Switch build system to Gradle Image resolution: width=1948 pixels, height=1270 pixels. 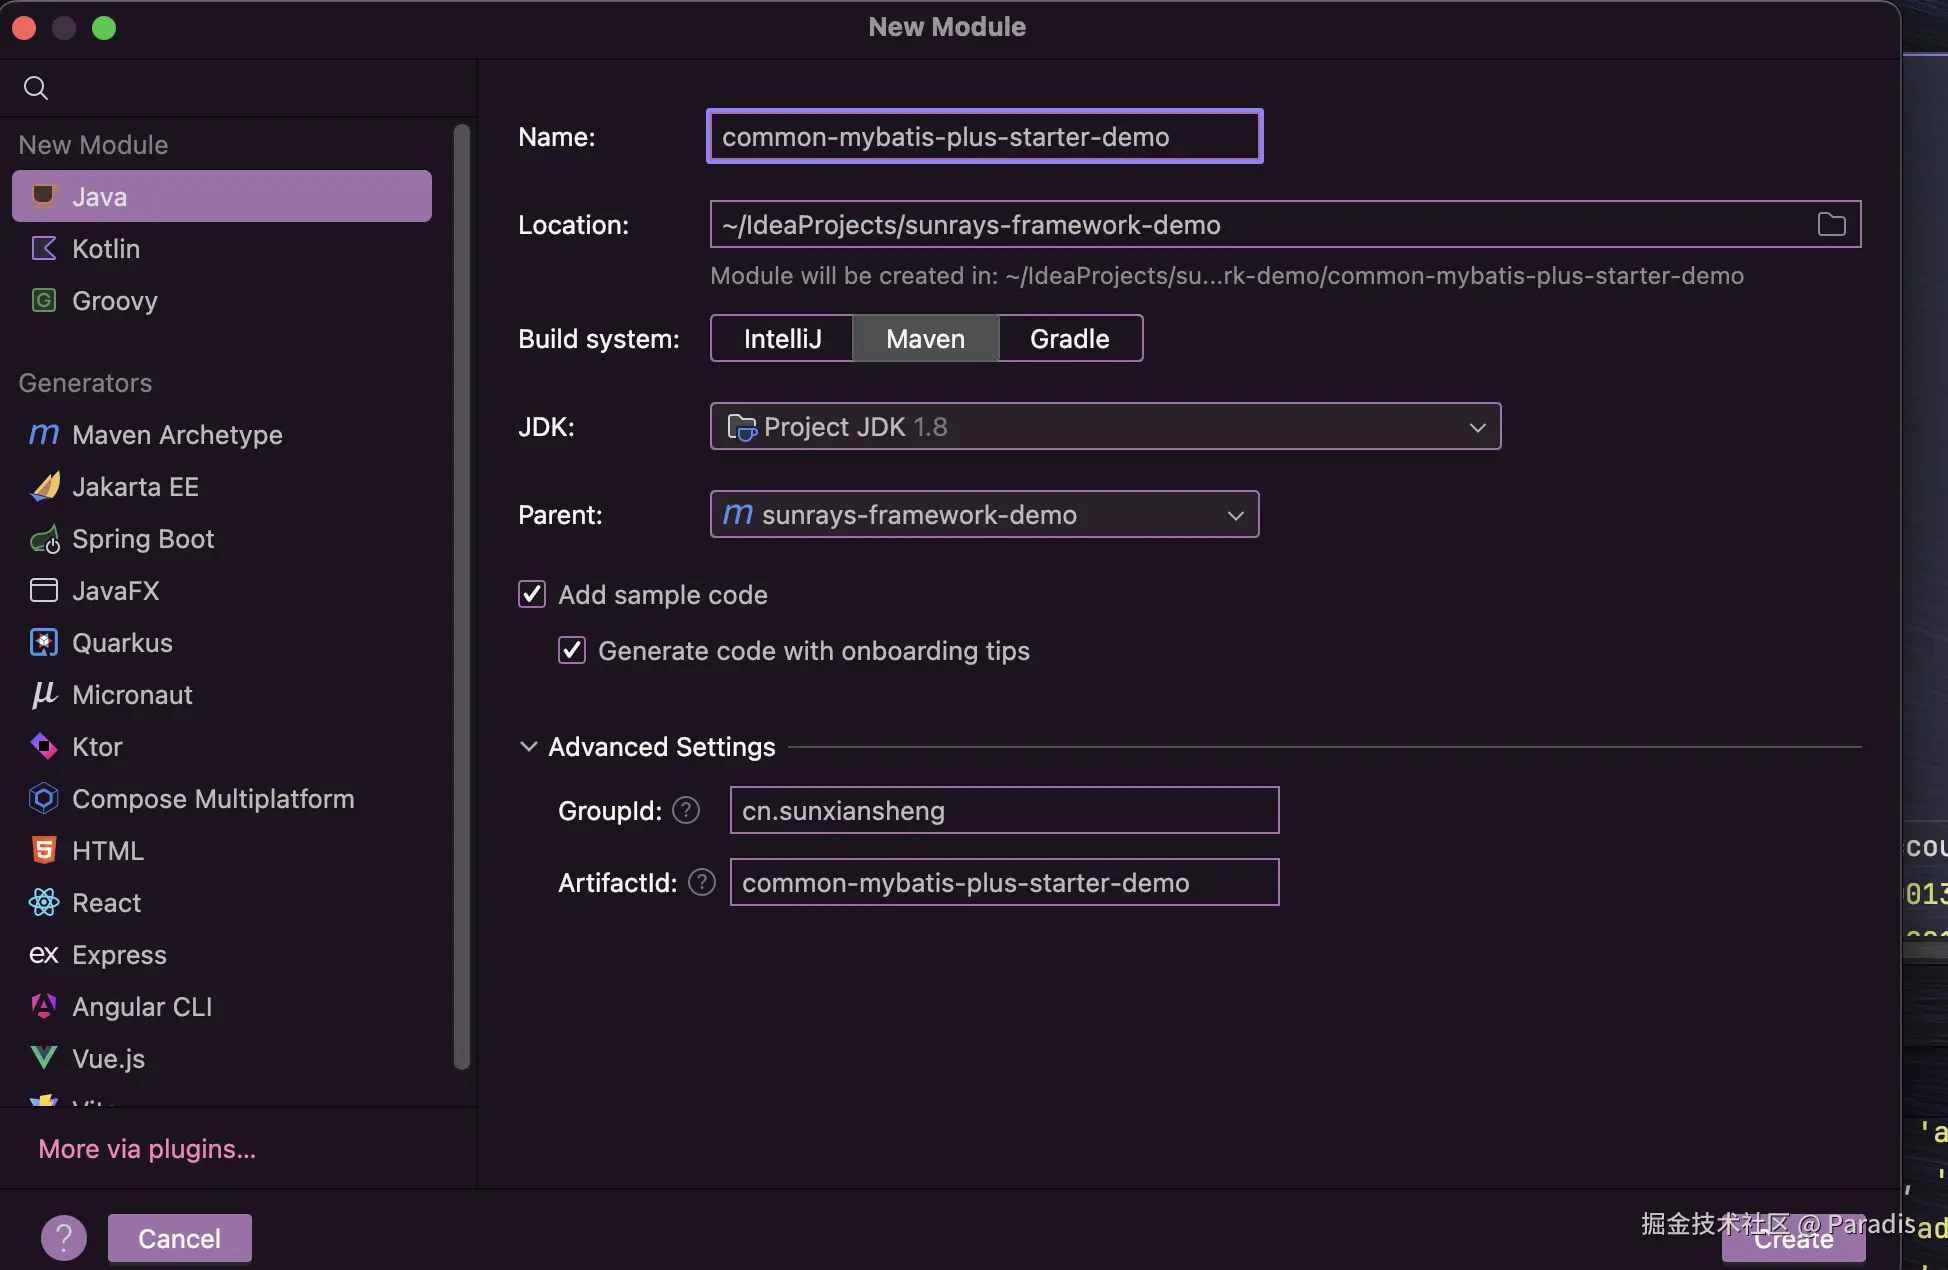click(1069, 338)
